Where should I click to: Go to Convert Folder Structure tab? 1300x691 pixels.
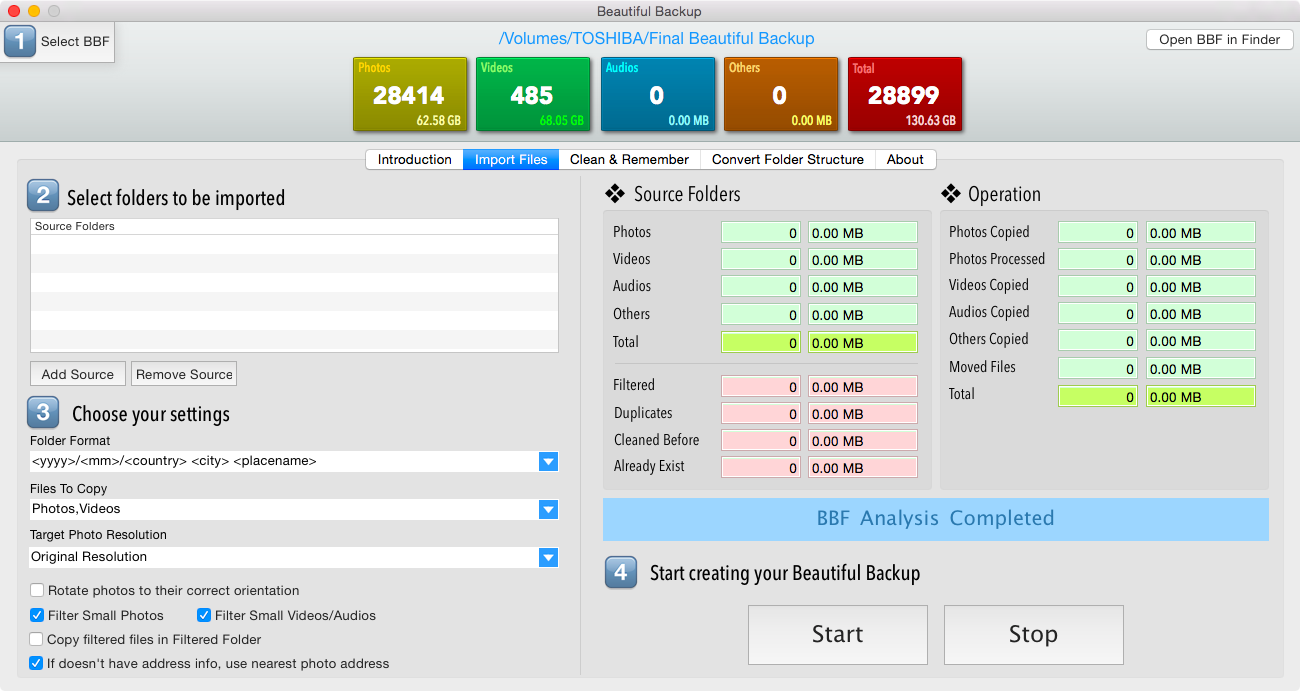coord(787,159)
